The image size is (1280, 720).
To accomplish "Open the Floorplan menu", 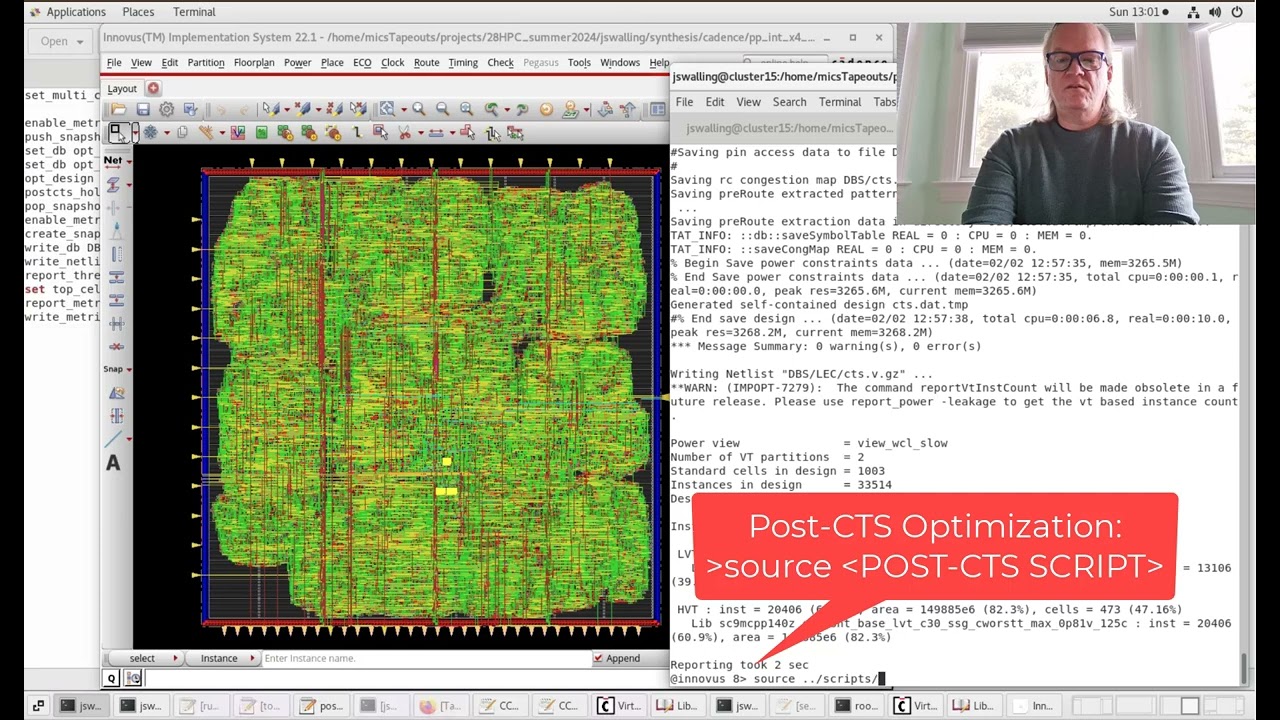I will click(254, 62).
